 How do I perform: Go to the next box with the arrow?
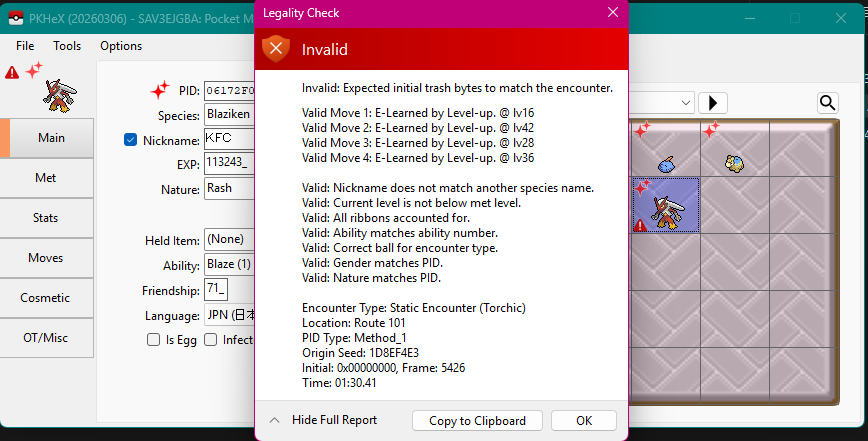(712, 103)
